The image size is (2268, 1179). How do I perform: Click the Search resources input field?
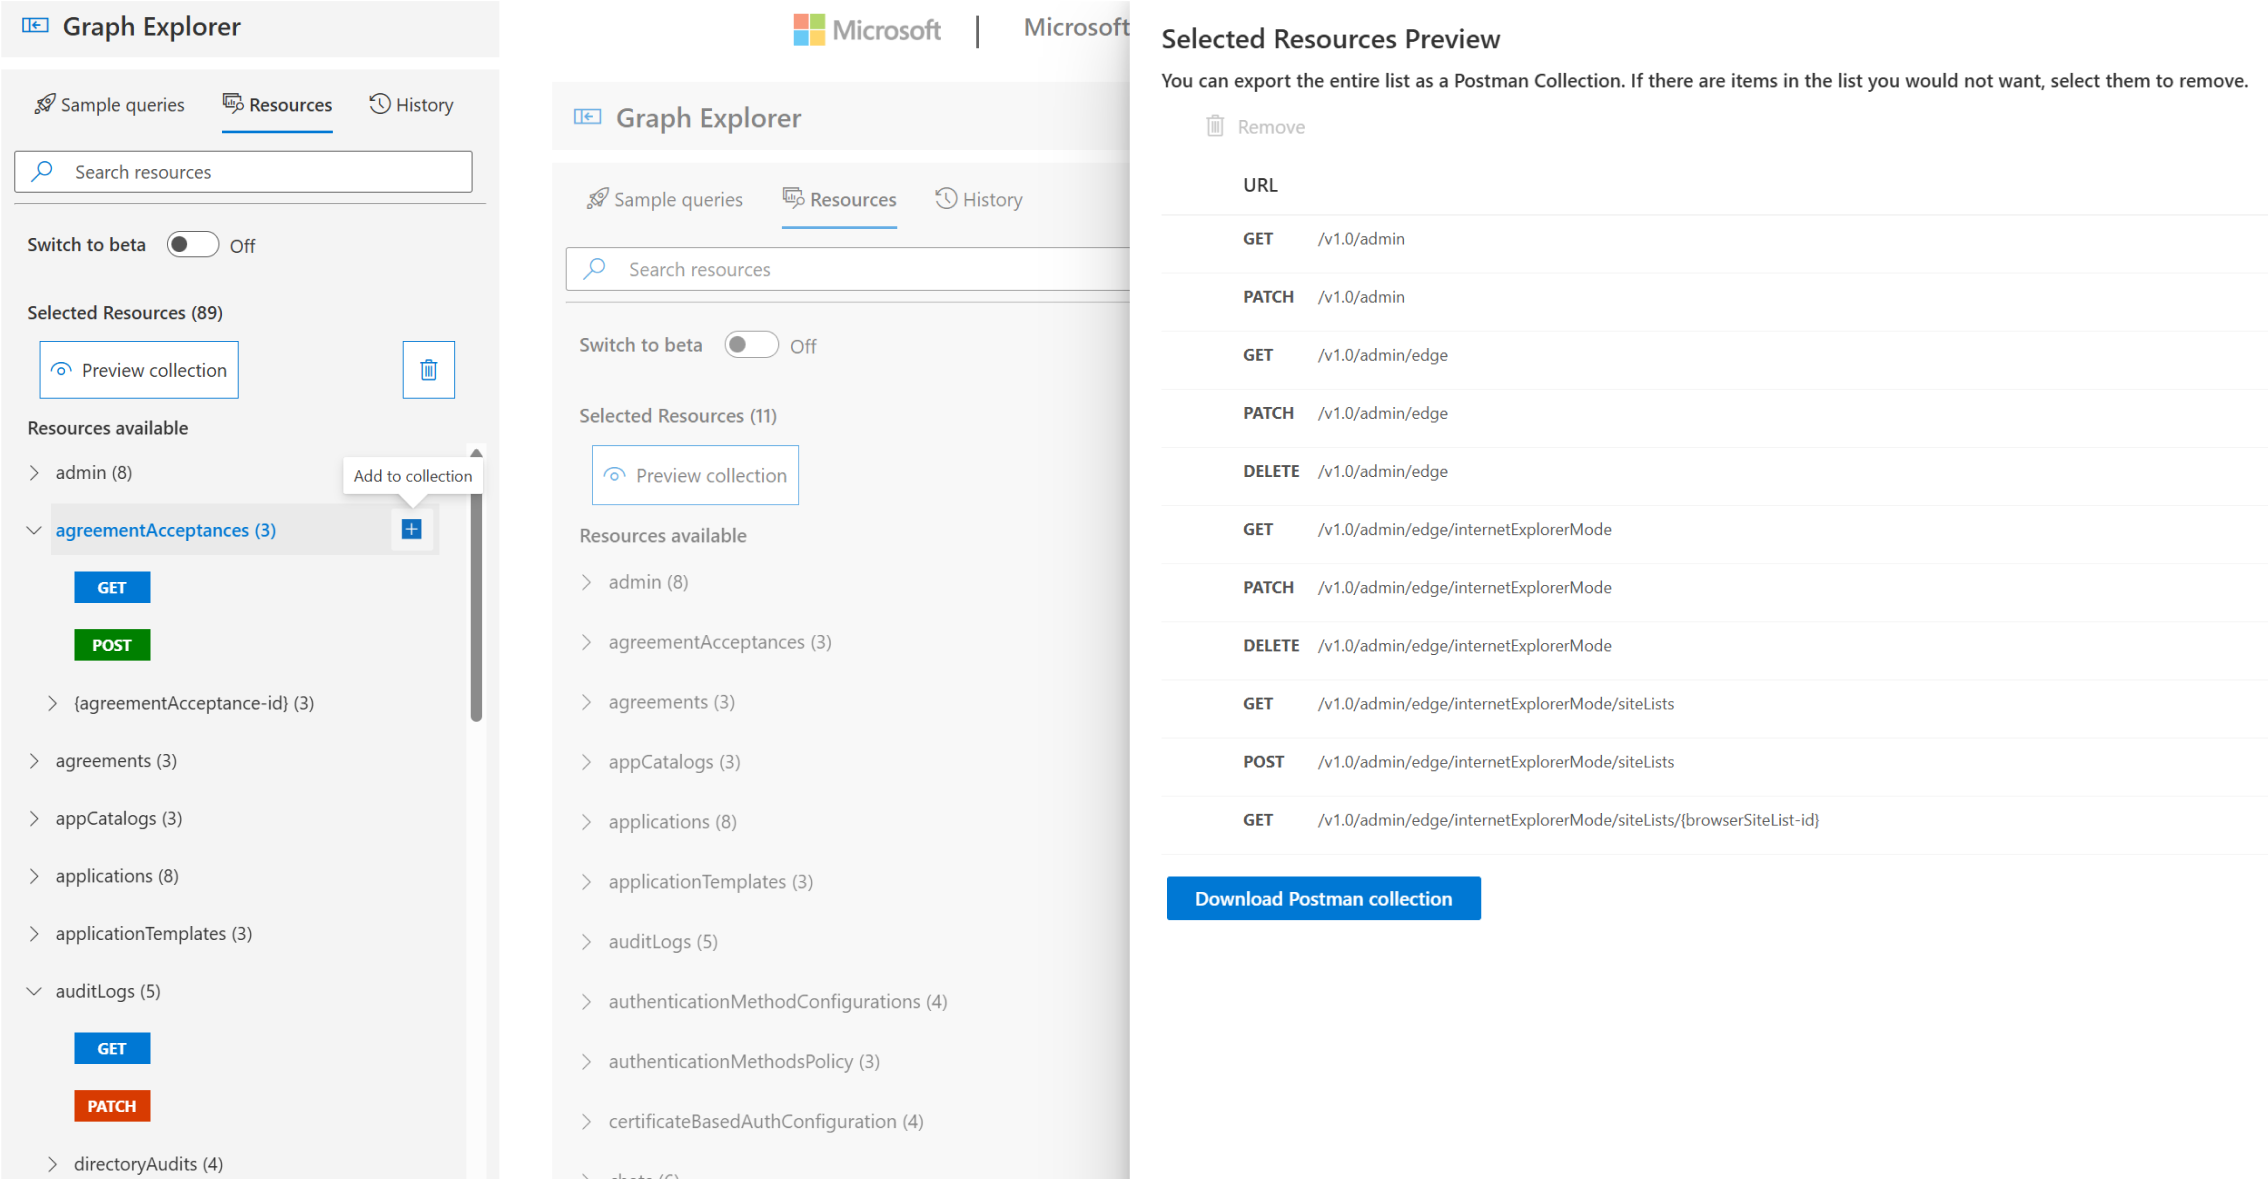[243, 171]
